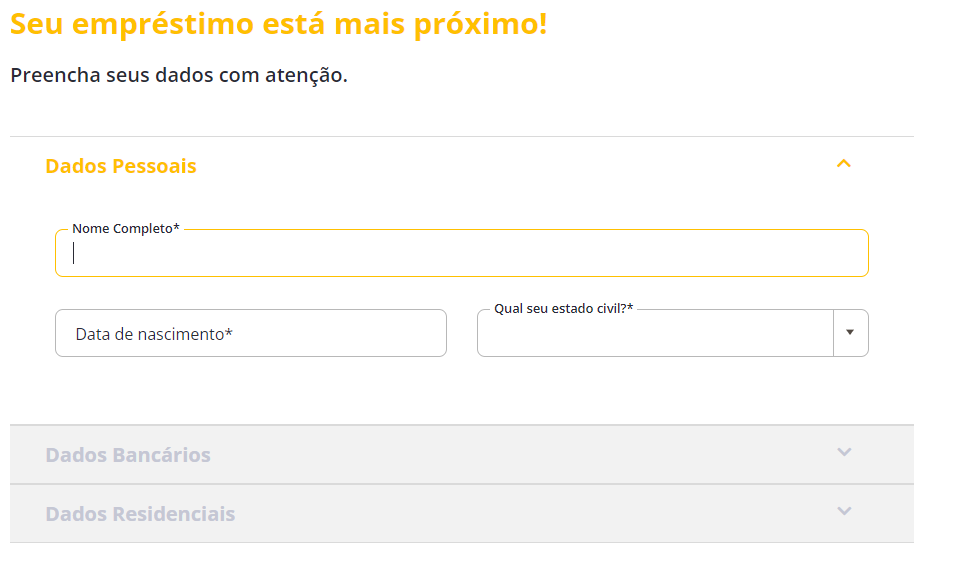Viewport: 956px width, 571px height.
Task: Expand the Dados Residenciais accordion section
Action: [x=460, y=514]
